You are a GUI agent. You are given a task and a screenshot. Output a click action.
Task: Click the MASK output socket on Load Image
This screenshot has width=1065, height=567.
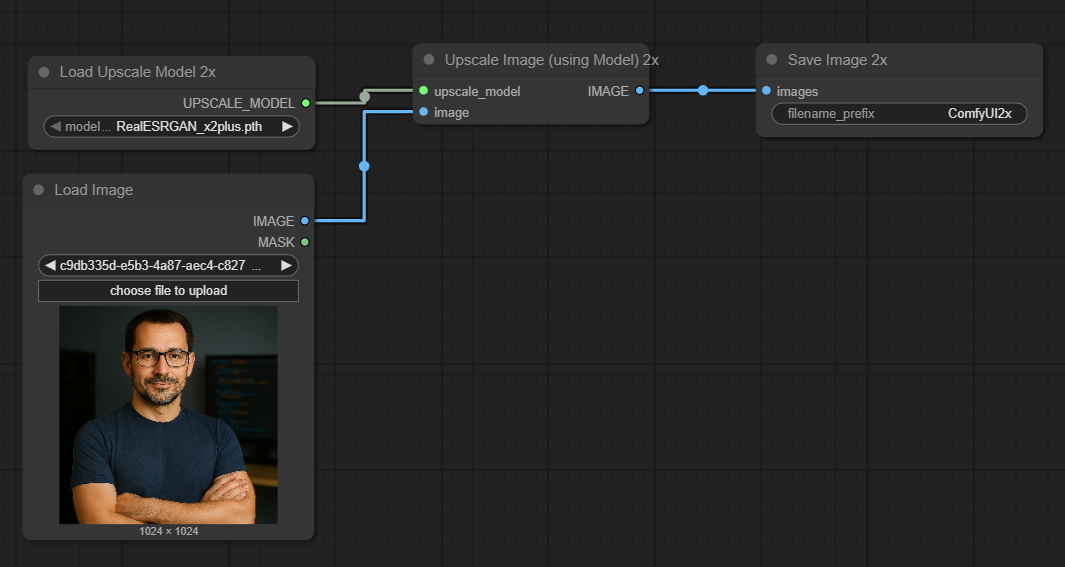(x=305, y=242)
